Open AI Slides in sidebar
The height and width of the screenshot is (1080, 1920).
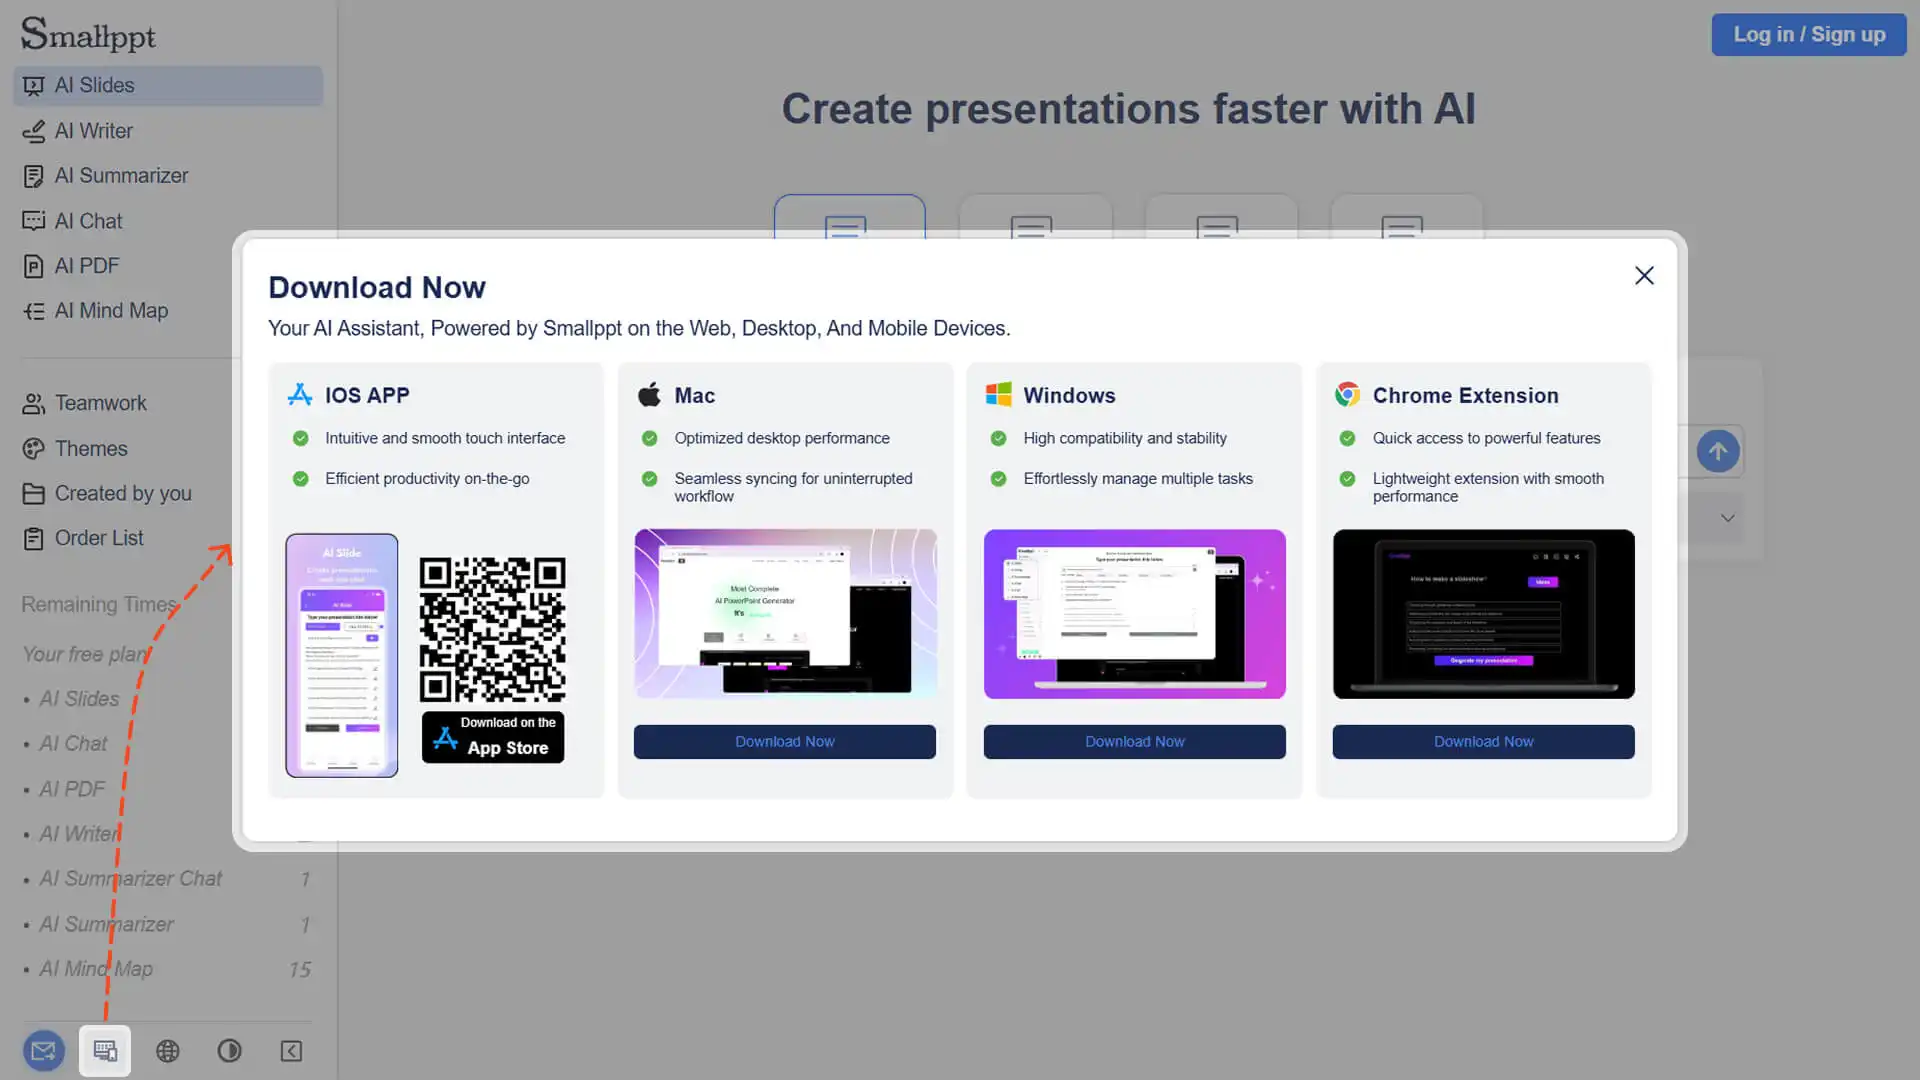(x=168, y=86)
